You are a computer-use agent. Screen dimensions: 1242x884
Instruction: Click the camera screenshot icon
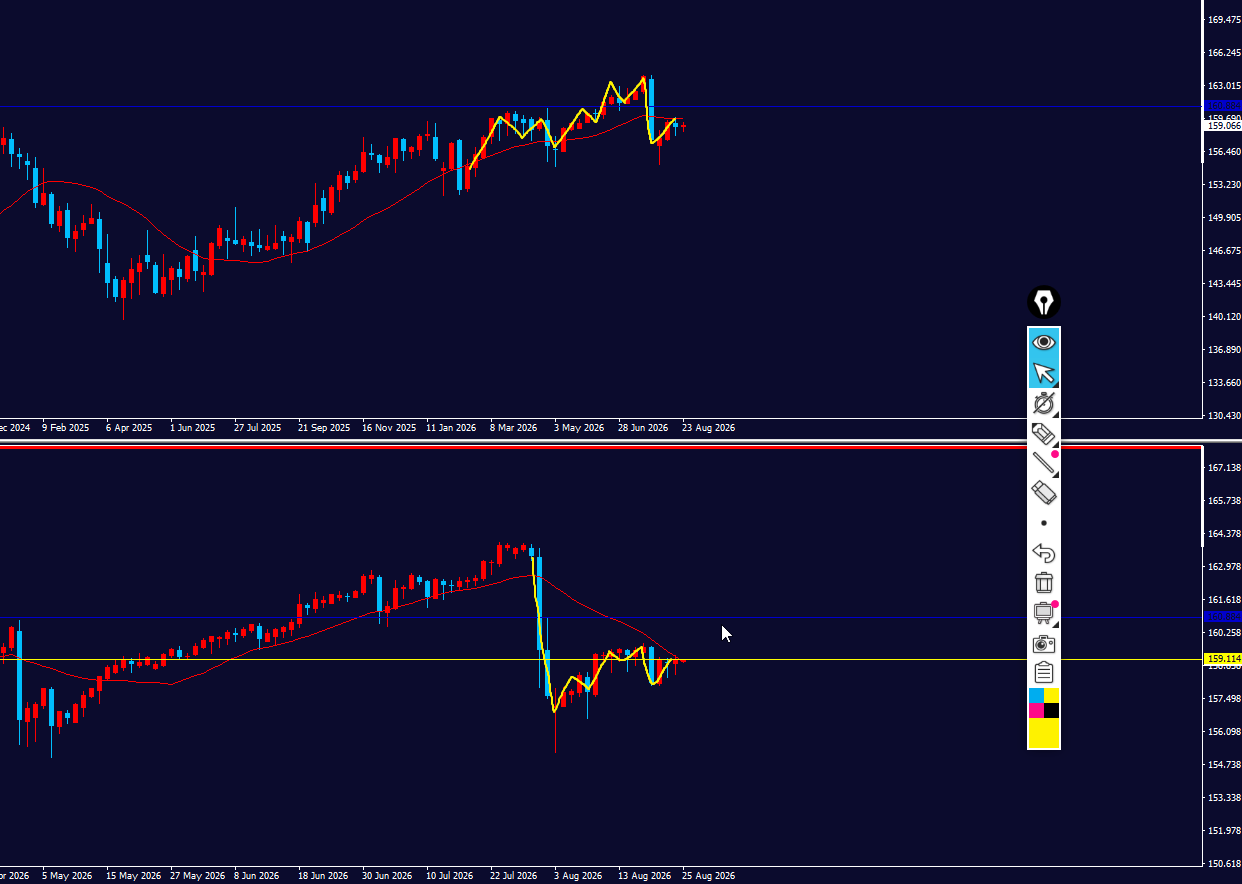[x=1044, y=643]
